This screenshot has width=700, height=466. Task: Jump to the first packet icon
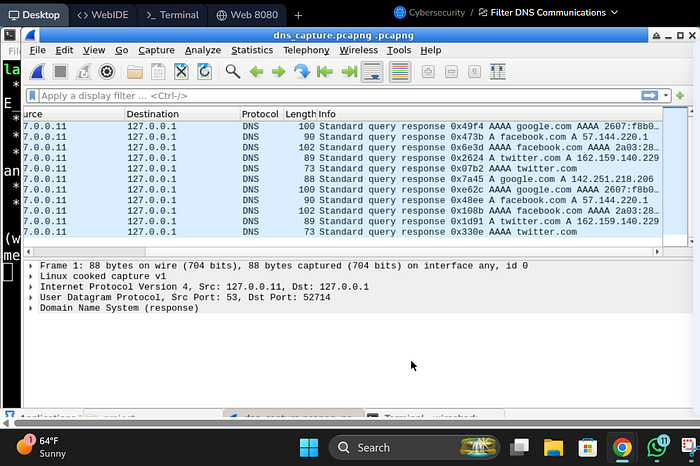325,72
